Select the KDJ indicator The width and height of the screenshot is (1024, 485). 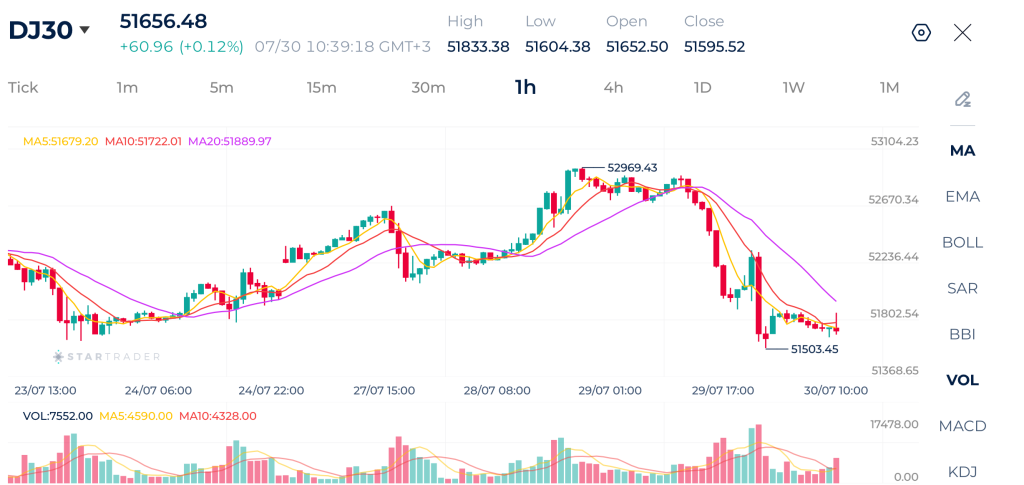pos(963,472)
